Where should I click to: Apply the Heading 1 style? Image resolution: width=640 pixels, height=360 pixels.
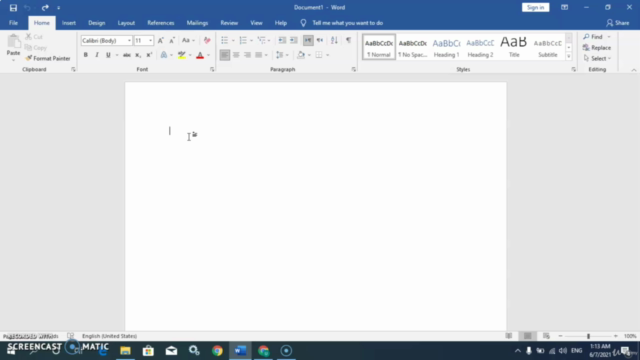(x=447, y=47)
